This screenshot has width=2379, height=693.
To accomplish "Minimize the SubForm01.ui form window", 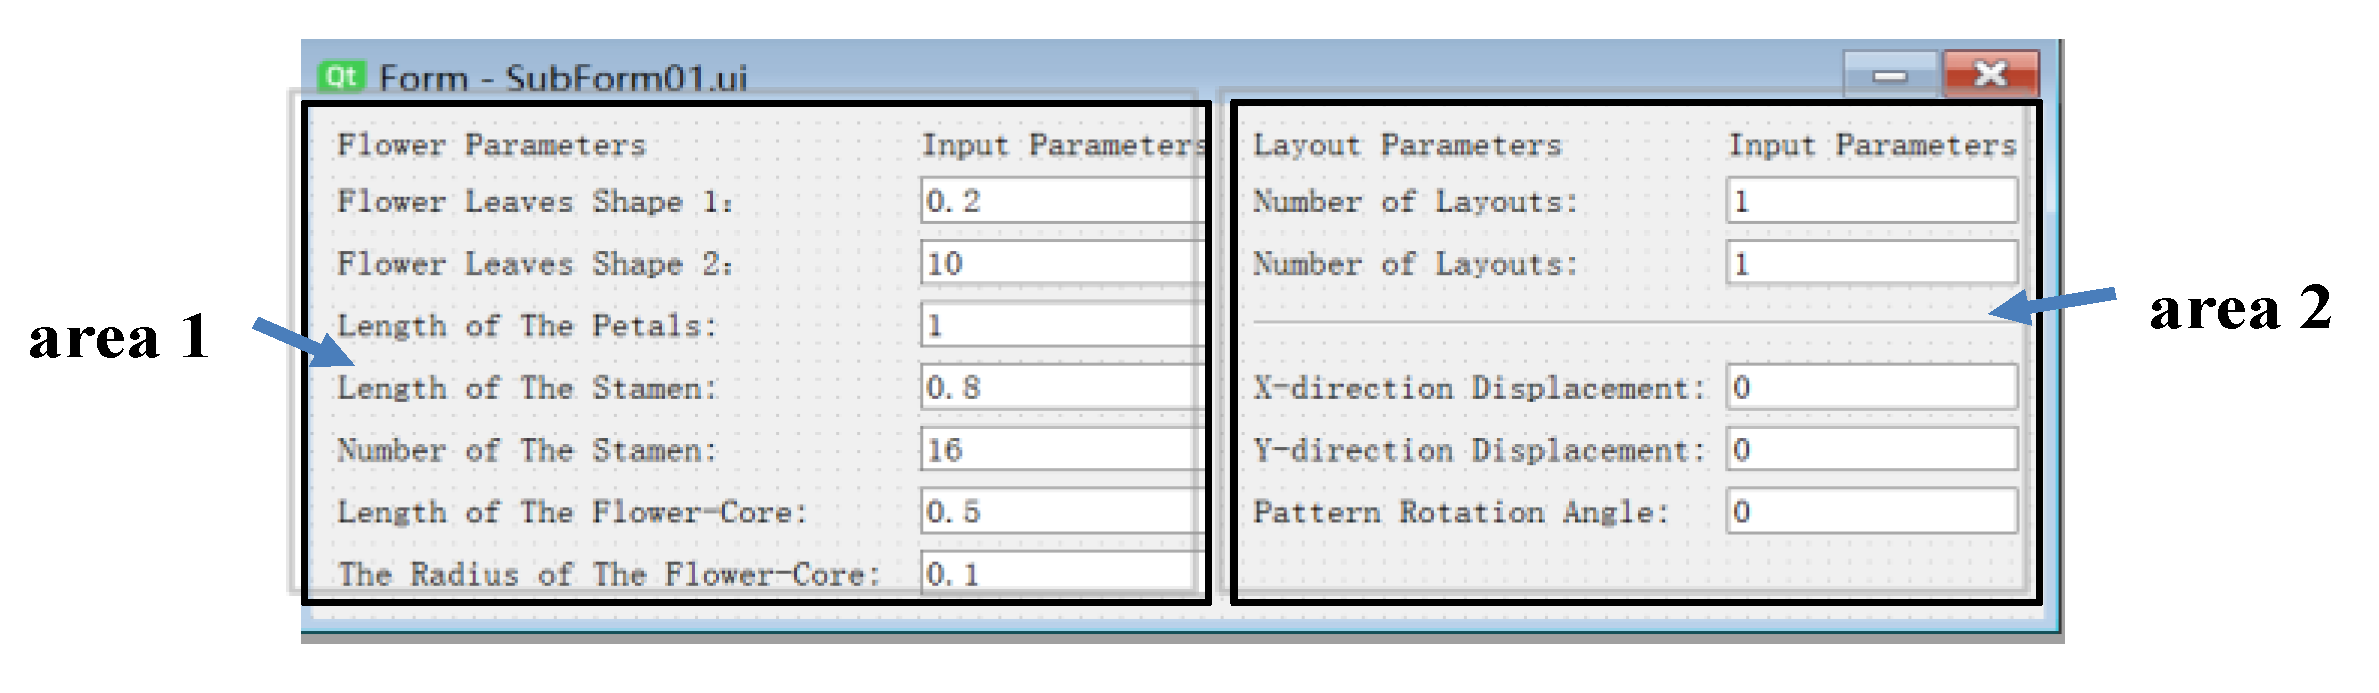I will pyautogui.click(x=1889, y=75).
